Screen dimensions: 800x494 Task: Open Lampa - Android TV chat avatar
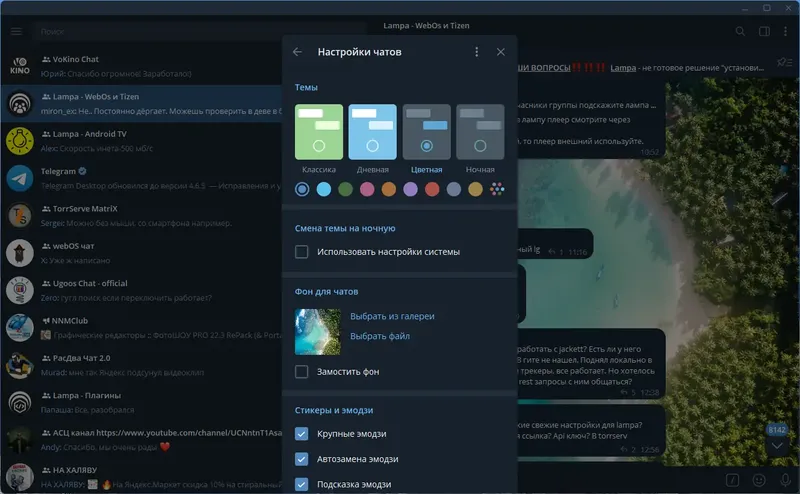20,141
